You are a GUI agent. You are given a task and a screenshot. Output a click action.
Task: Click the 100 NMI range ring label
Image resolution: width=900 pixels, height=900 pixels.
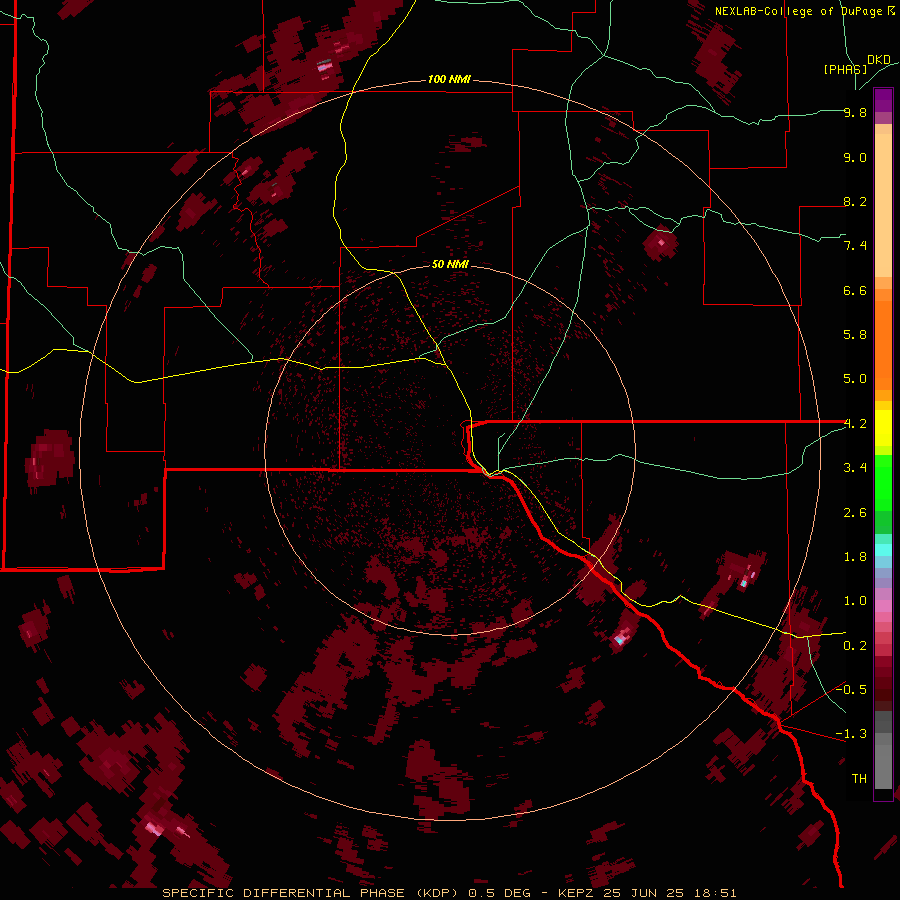click(449, 79)
